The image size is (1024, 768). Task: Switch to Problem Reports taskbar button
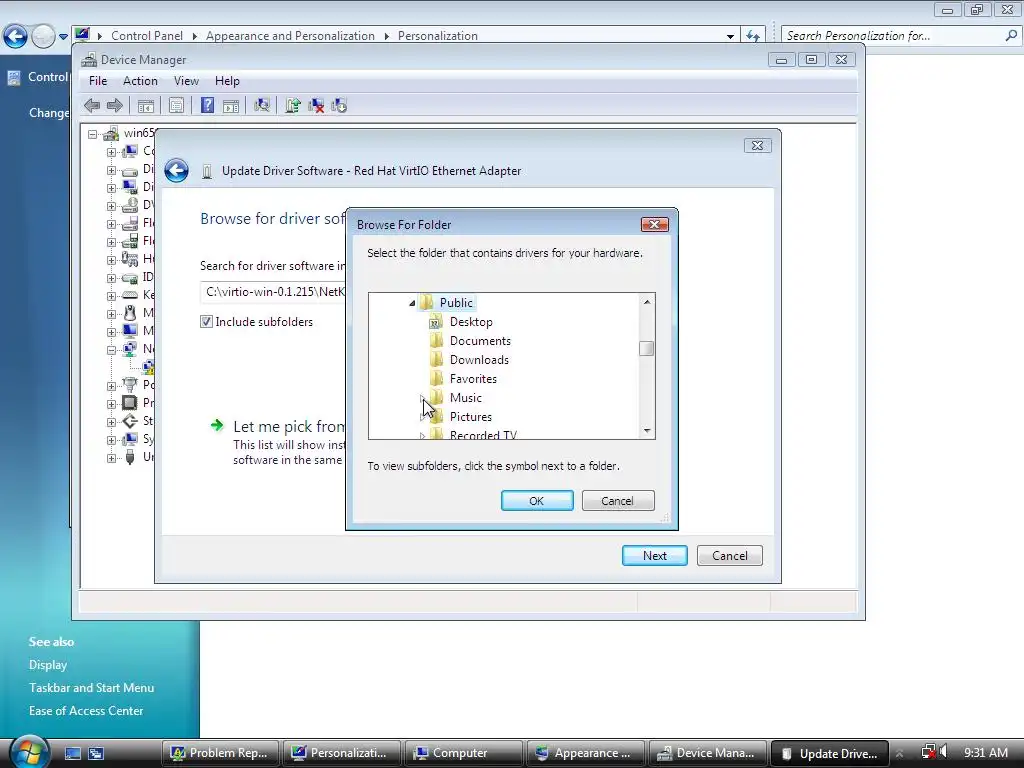click(220, 753)
